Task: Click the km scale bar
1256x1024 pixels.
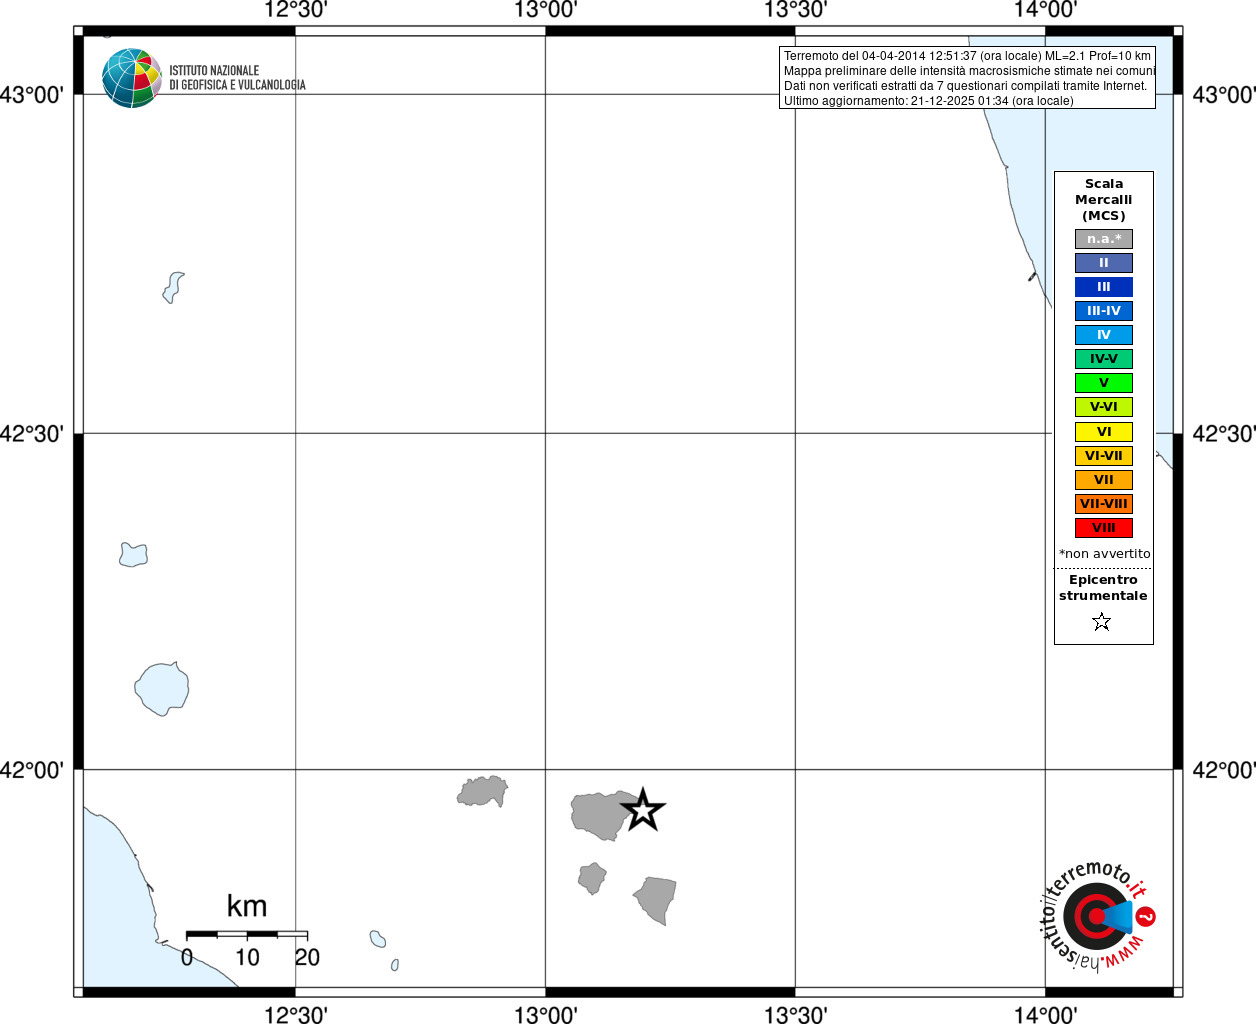Action: click(247, 934)
